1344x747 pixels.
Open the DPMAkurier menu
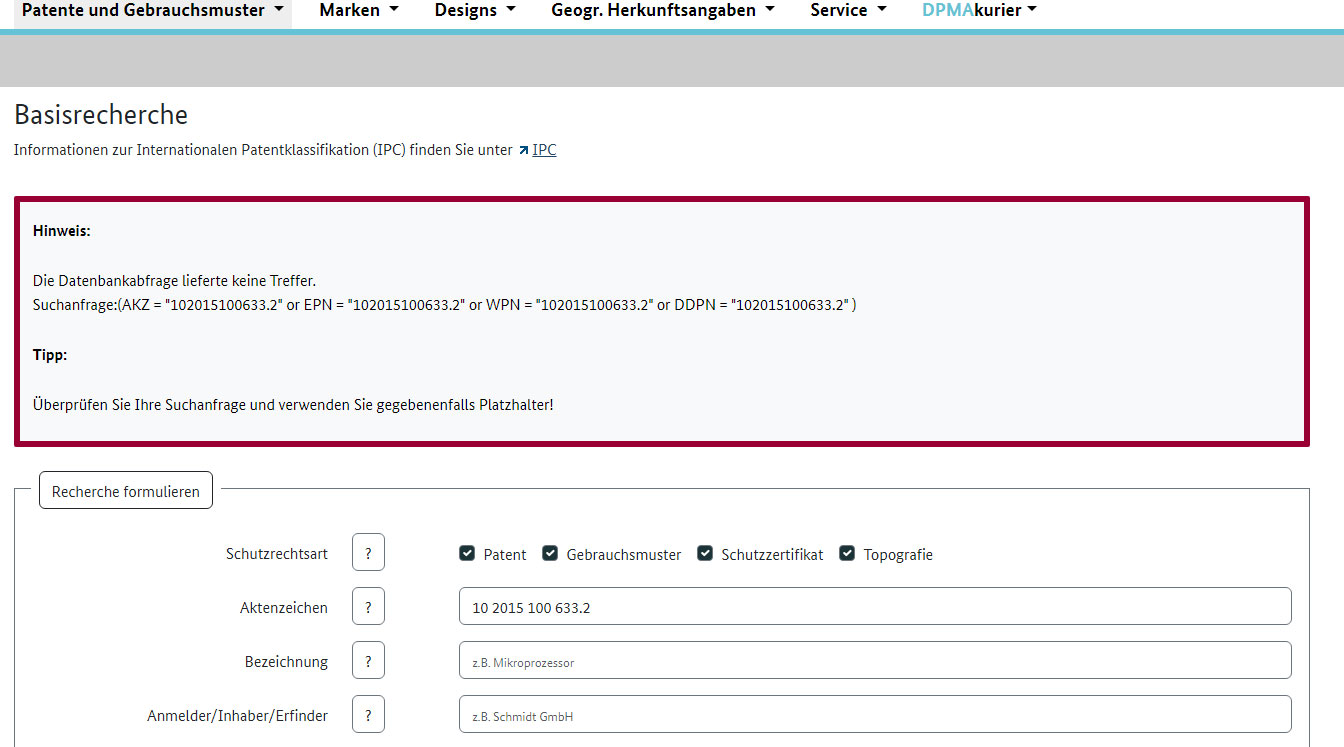point(979,11)
